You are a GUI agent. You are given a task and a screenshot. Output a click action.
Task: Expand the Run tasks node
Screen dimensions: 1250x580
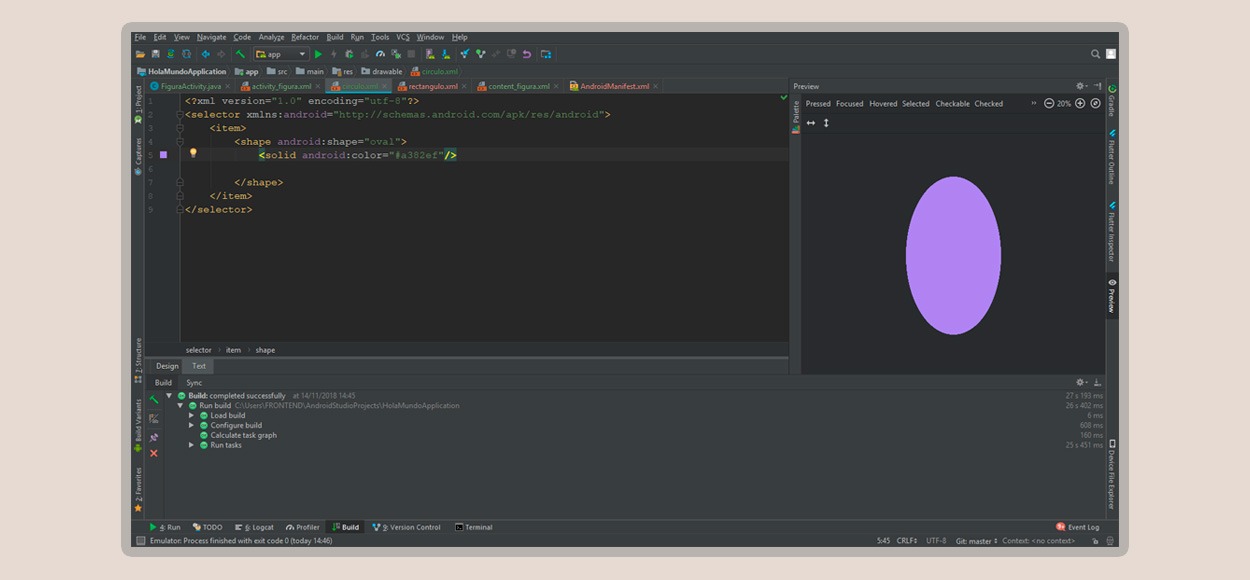192,445
